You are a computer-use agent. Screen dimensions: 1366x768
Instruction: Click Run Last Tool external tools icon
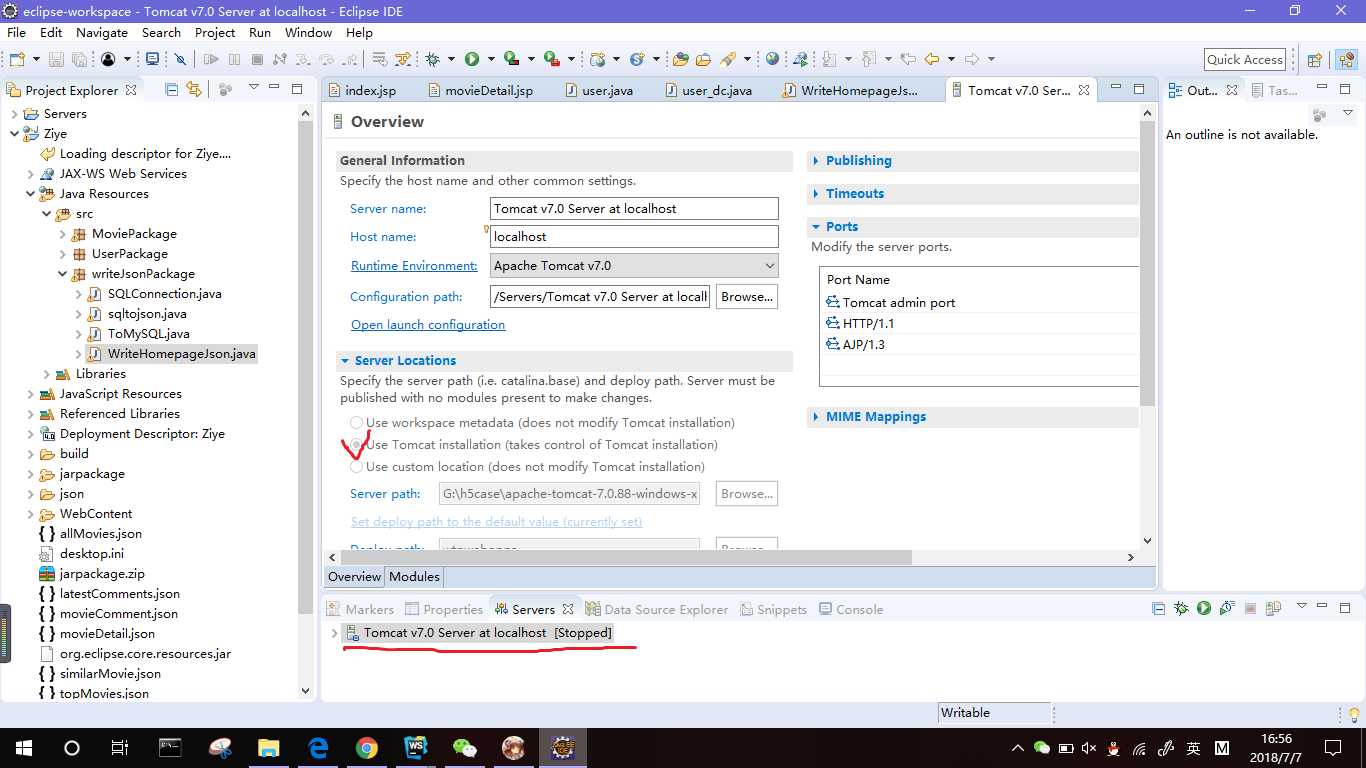point(551,59)
